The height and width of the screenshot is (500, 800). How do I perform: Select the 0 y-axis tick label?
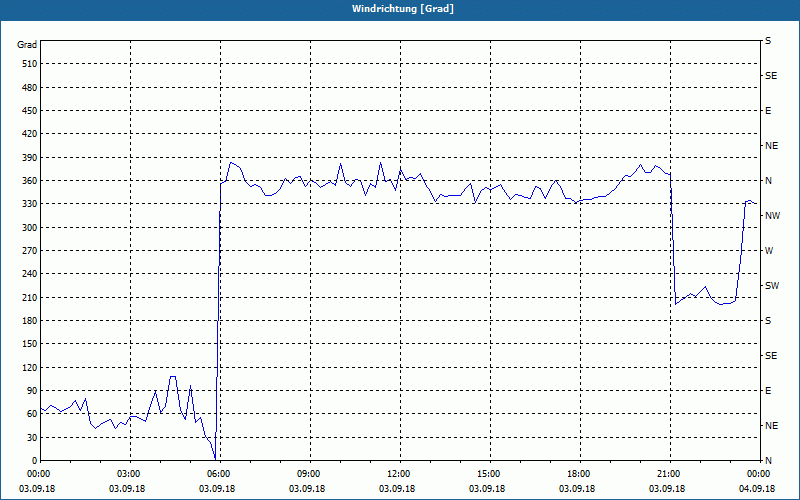click(x=34, y=461)
